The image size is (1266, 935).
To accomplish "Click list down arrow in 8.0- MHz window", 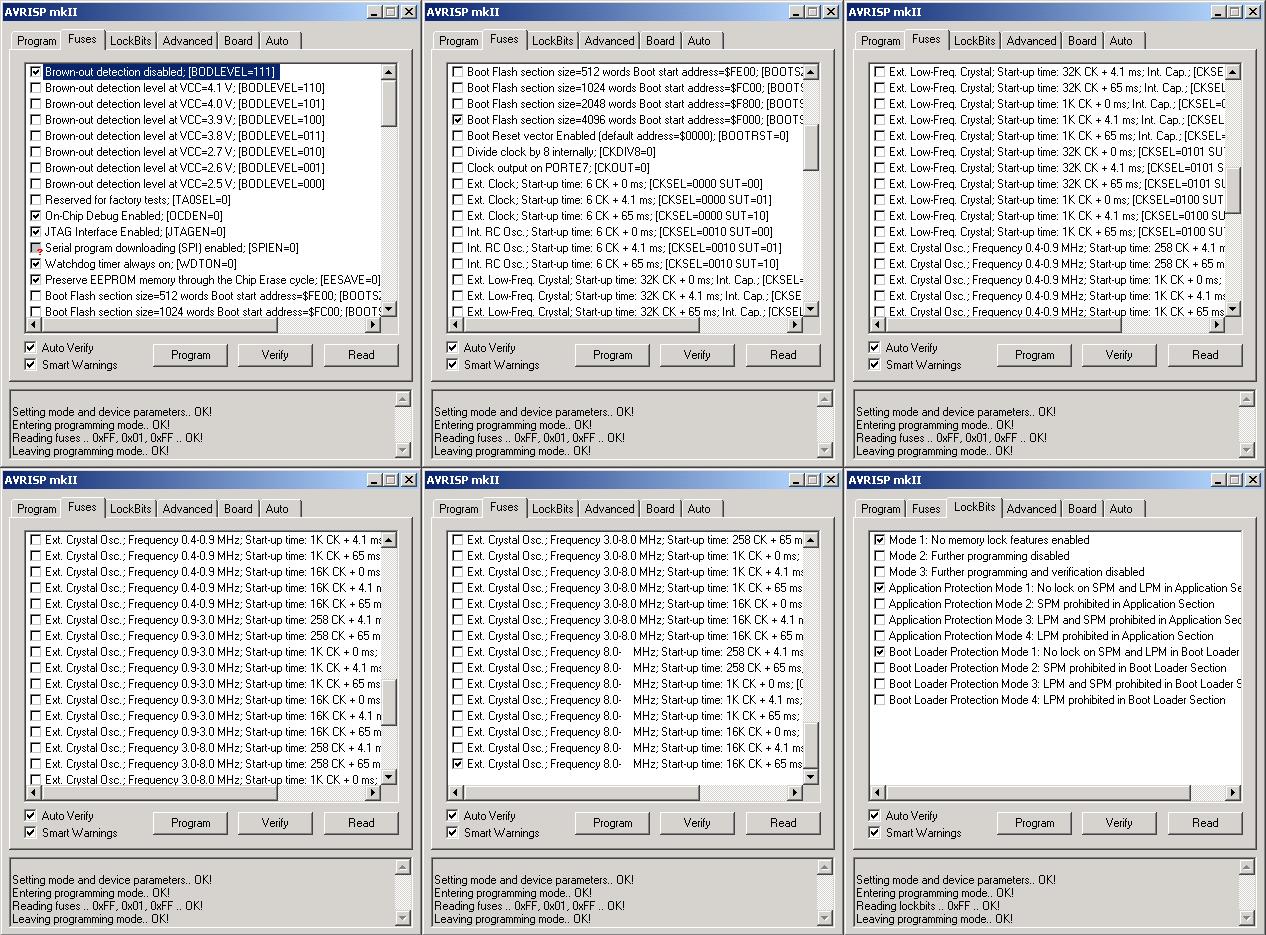I will pos(811,777).
